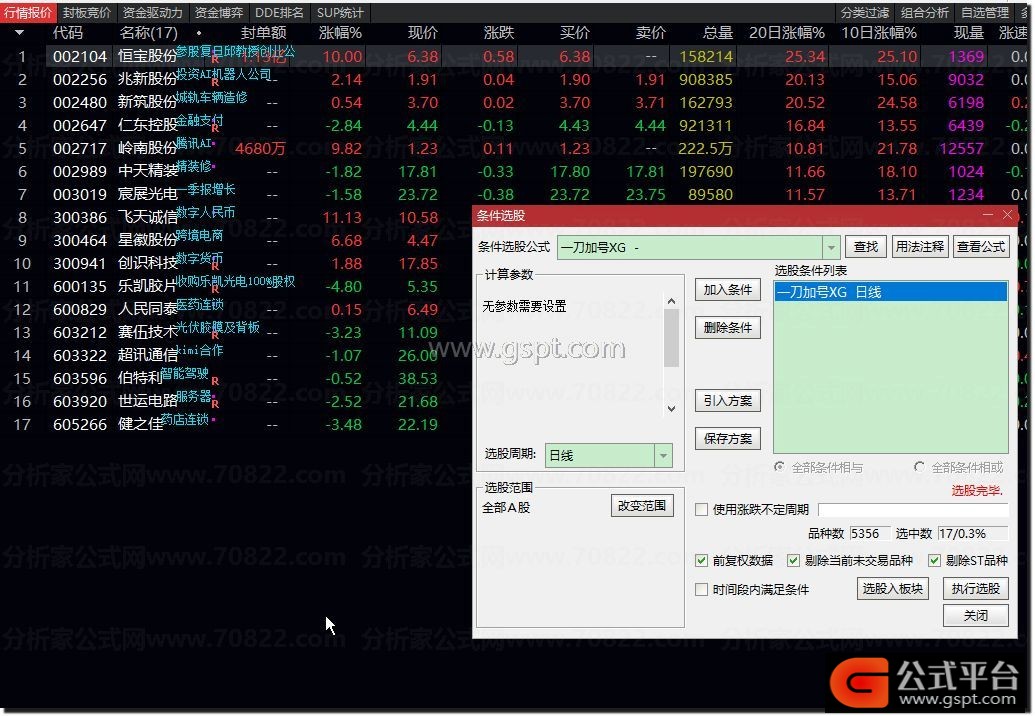Expand the 条件选股公式 dropdown arrow
Viewport: 1035px width, 716px height.
(x=831, y=248)
